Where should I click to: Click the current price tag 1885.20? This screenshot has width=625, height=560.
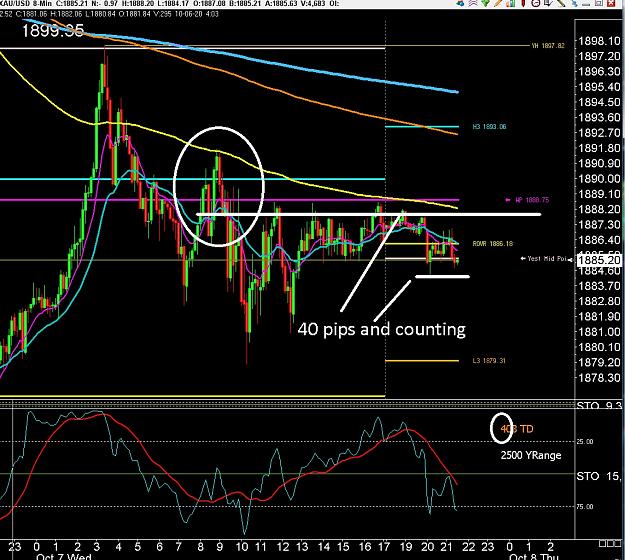click(x=599, y=260)
